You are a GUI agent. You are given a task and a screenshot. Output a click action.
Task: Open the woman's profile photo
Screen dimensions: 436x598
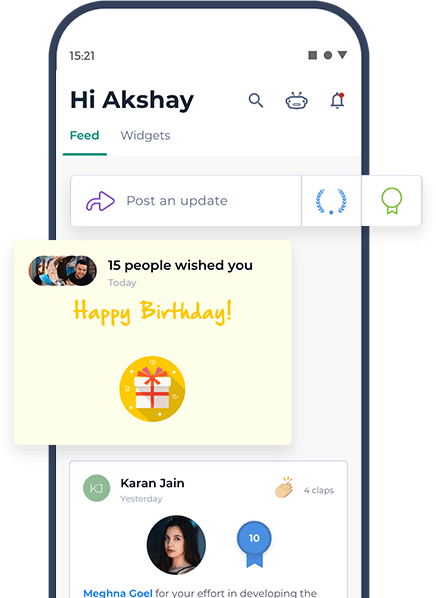pos(176,545)
